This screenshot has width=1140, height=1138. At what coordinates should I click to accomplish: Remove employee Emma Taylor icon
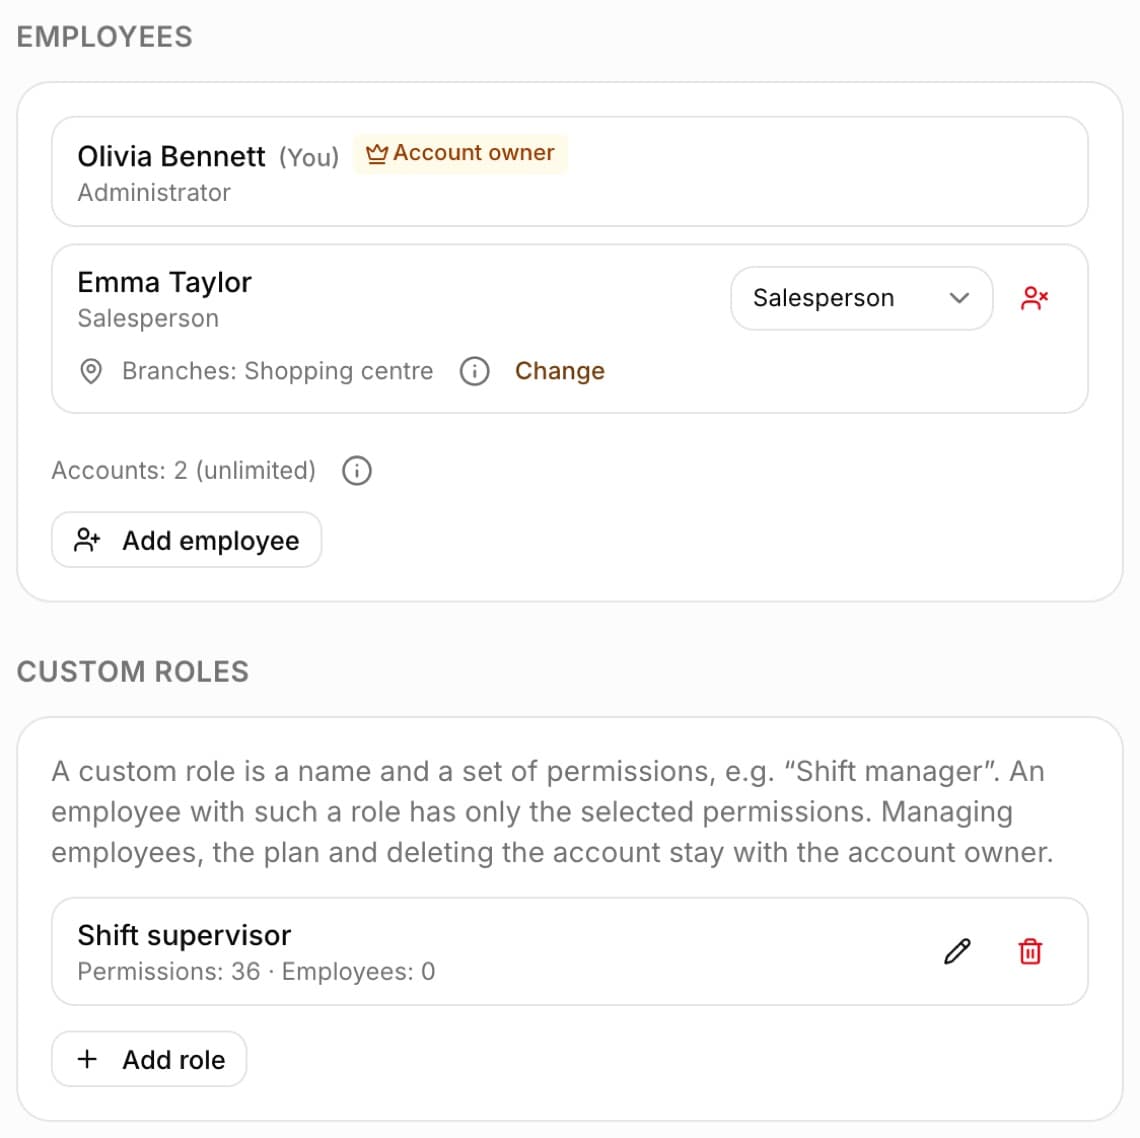point(1034,298)
